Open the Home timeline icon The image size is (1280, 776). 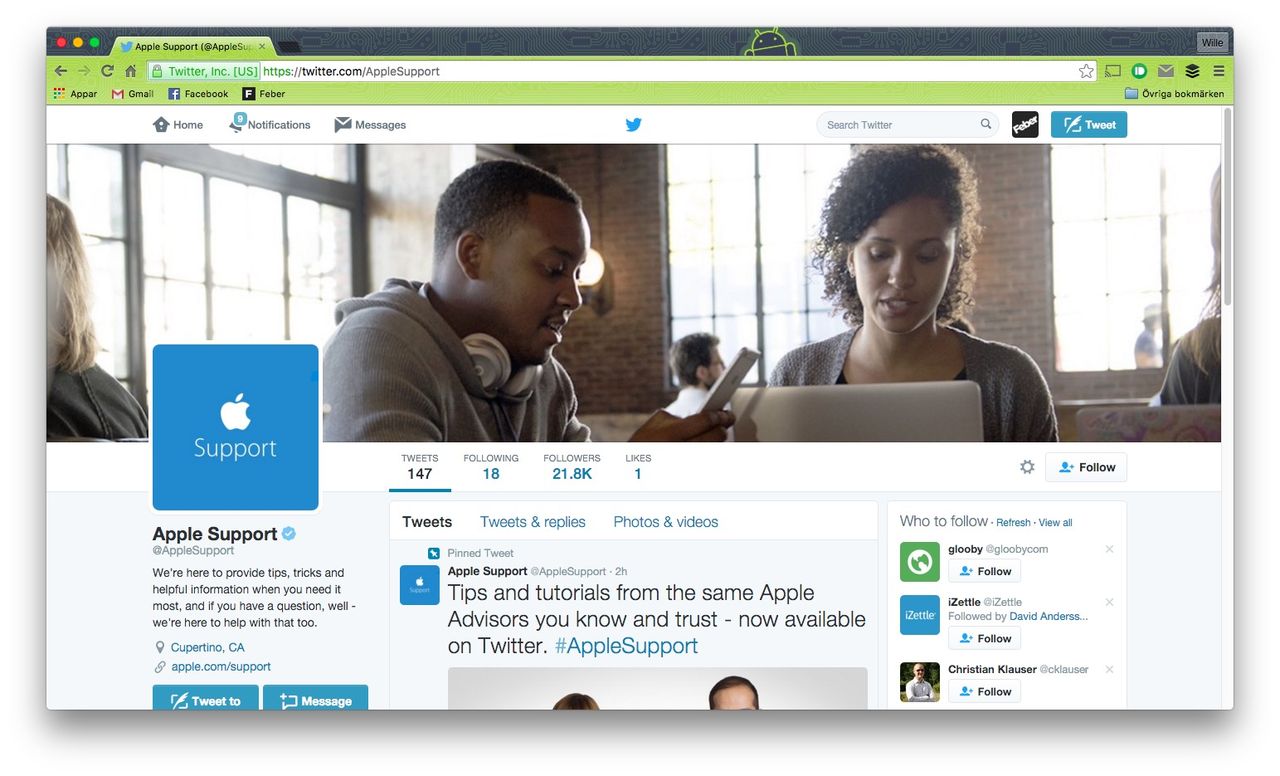[160, 124]
